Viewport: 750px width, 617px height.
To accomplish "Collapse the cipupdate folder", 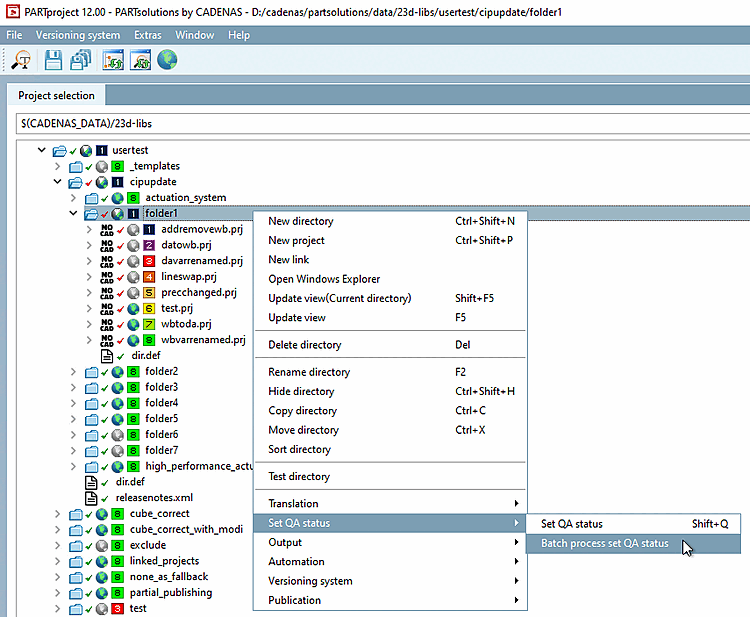I will 57,182.
